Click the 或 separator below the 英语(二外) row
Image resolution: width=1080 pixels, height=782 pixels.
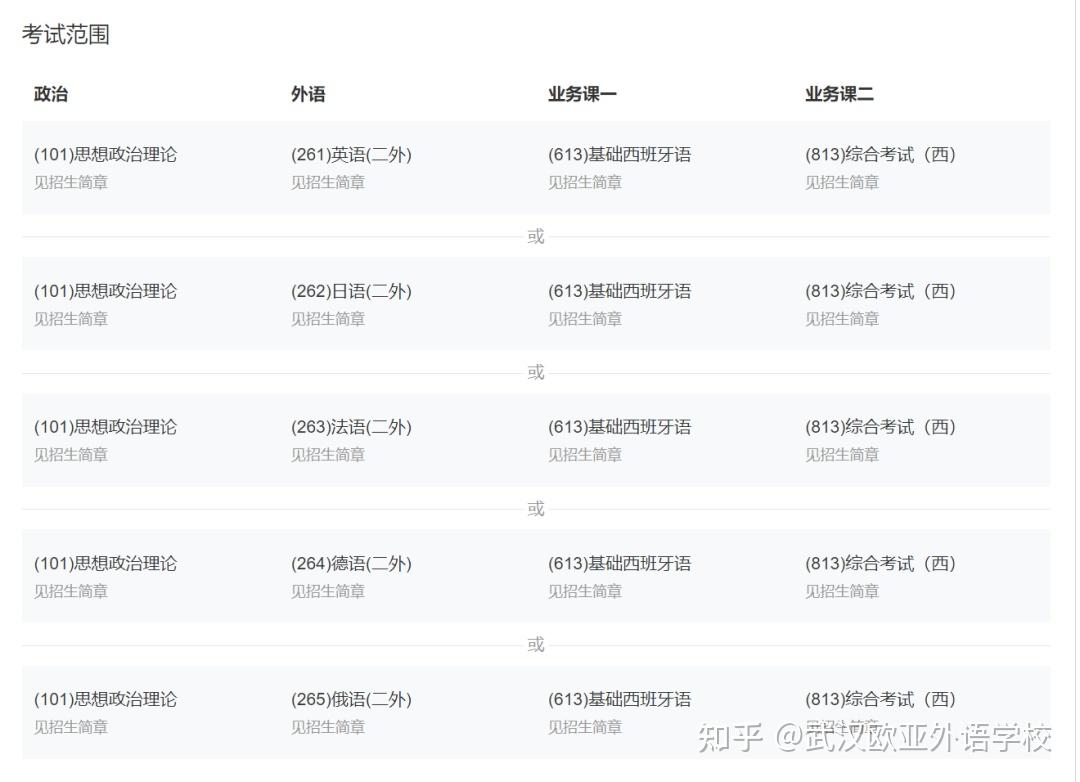tap(536, 237)
